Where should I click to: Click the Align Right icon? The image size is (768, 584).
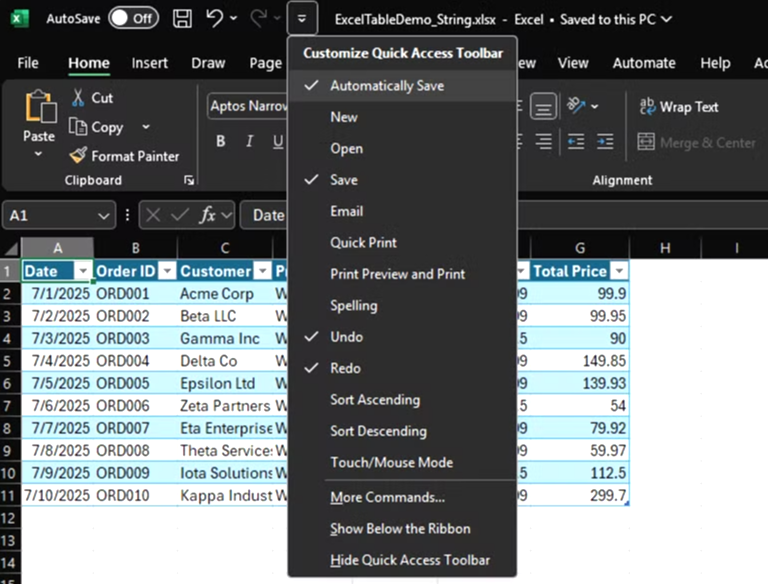click(x=543, y=142)
